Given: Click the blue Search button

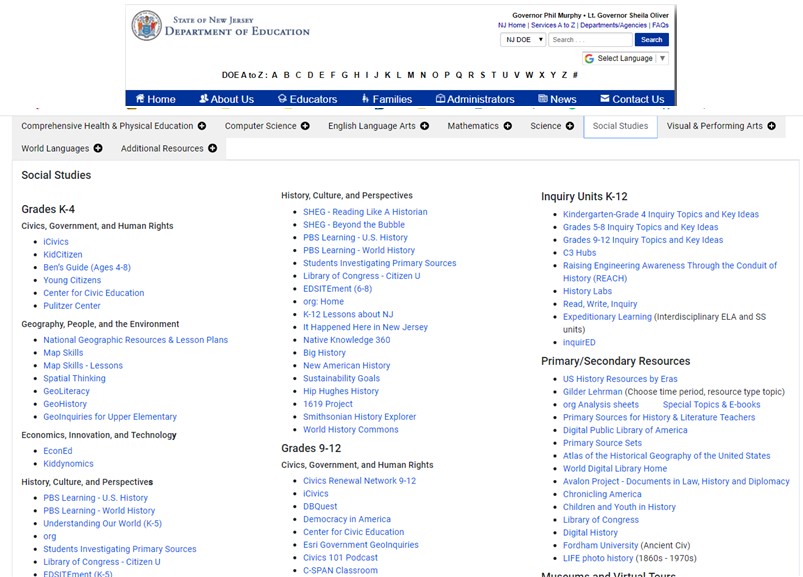Looking at the screenshot, I should (651, 39).
